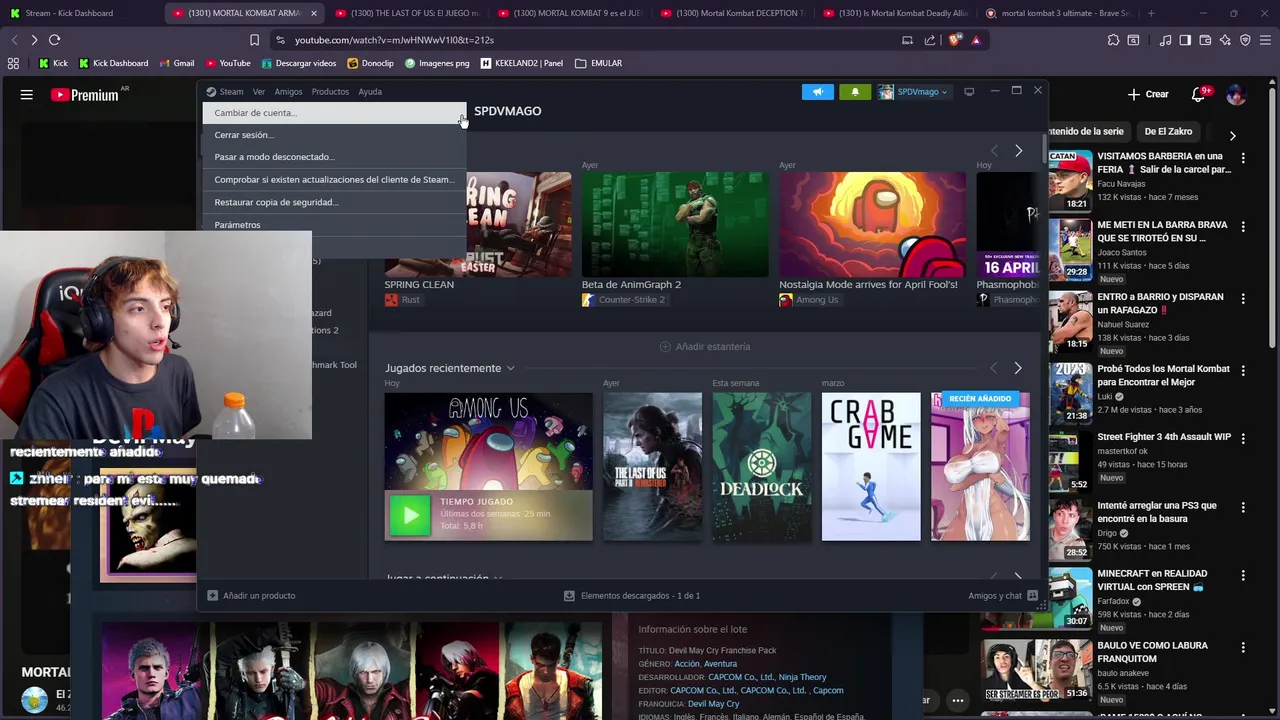This screenshot has height=720, width=1280.
Task: Open the Amigos menu in Steam
Action: [x=288, y=92]
